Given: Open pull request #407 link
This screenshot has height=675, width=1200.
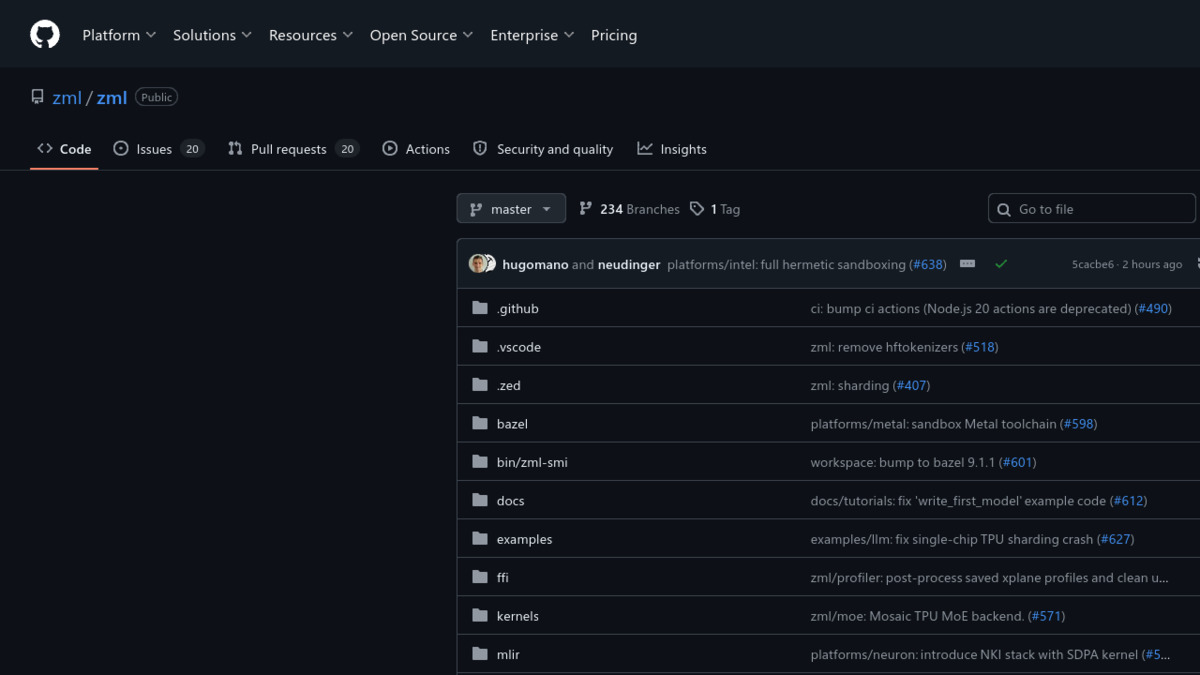Looking at the screenshot, I should (912, 385).
